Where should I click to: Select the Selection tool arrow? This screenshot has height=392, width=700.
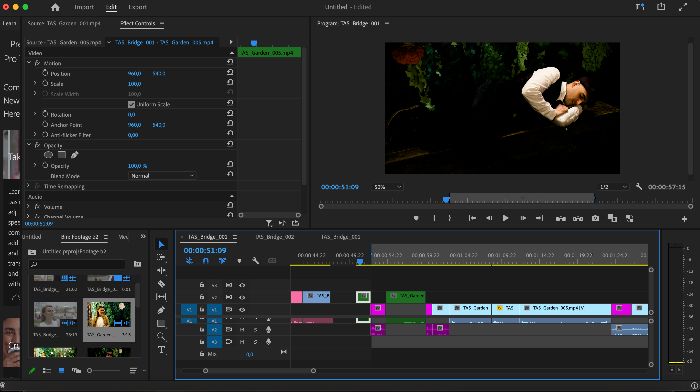[161, 244]
